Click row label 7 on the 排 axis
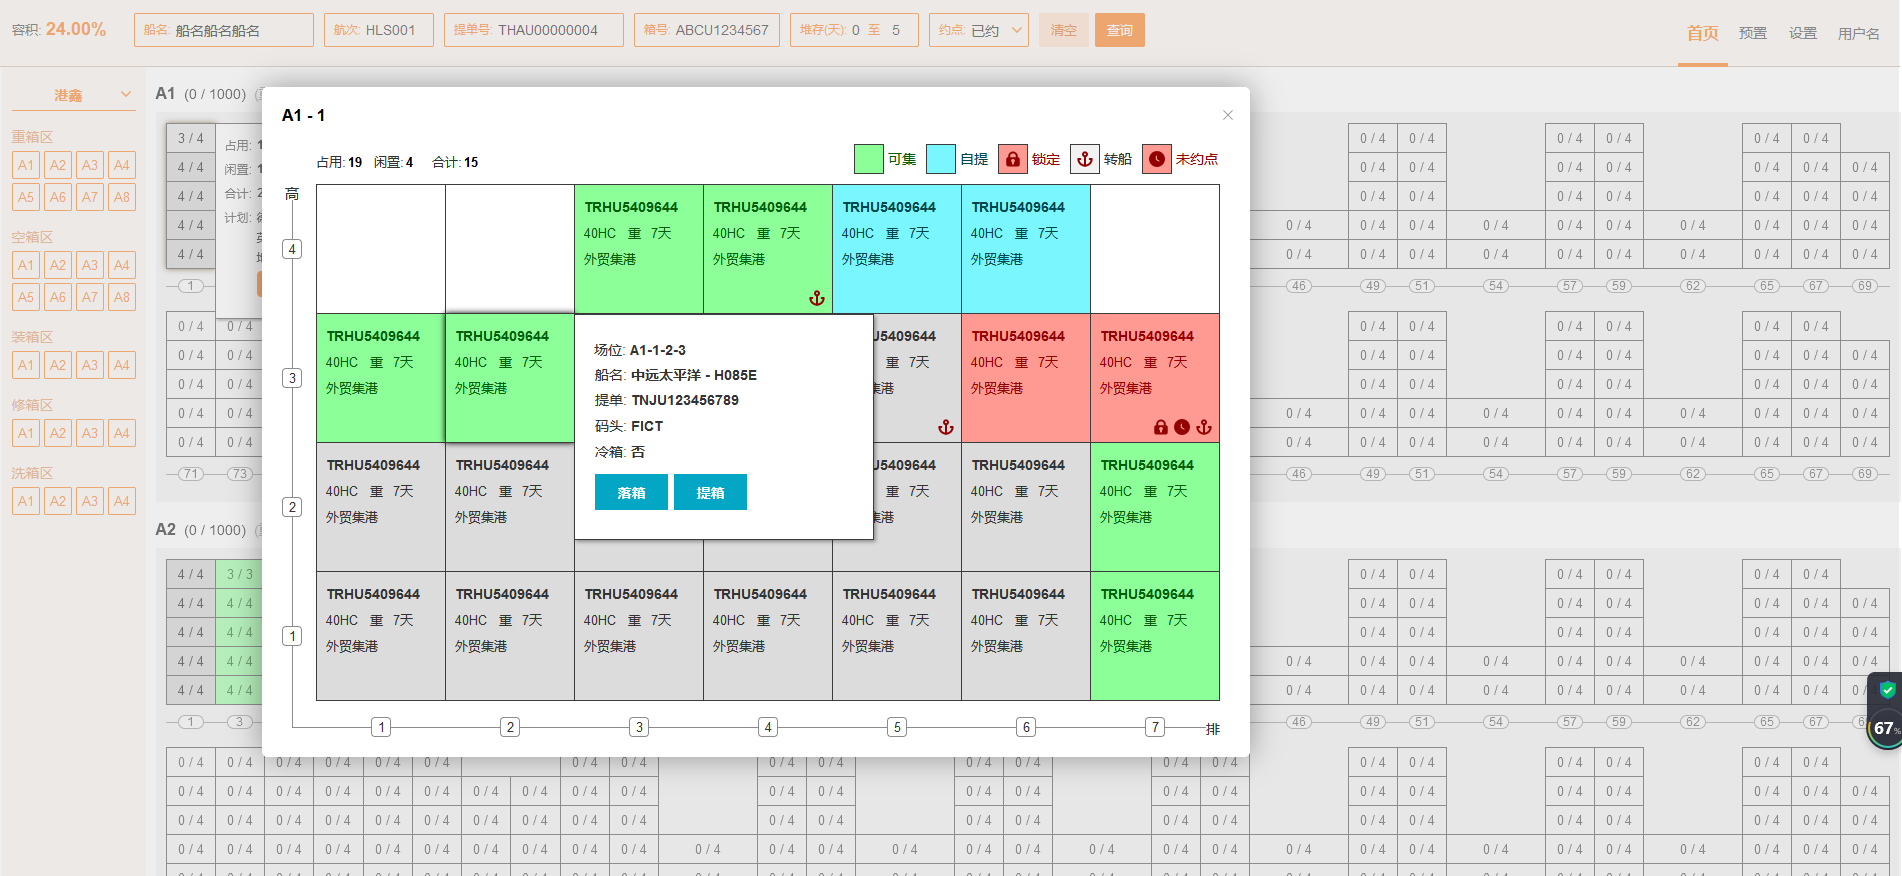Screen dimensions: 1902x876 click(x=1155, y=727)
